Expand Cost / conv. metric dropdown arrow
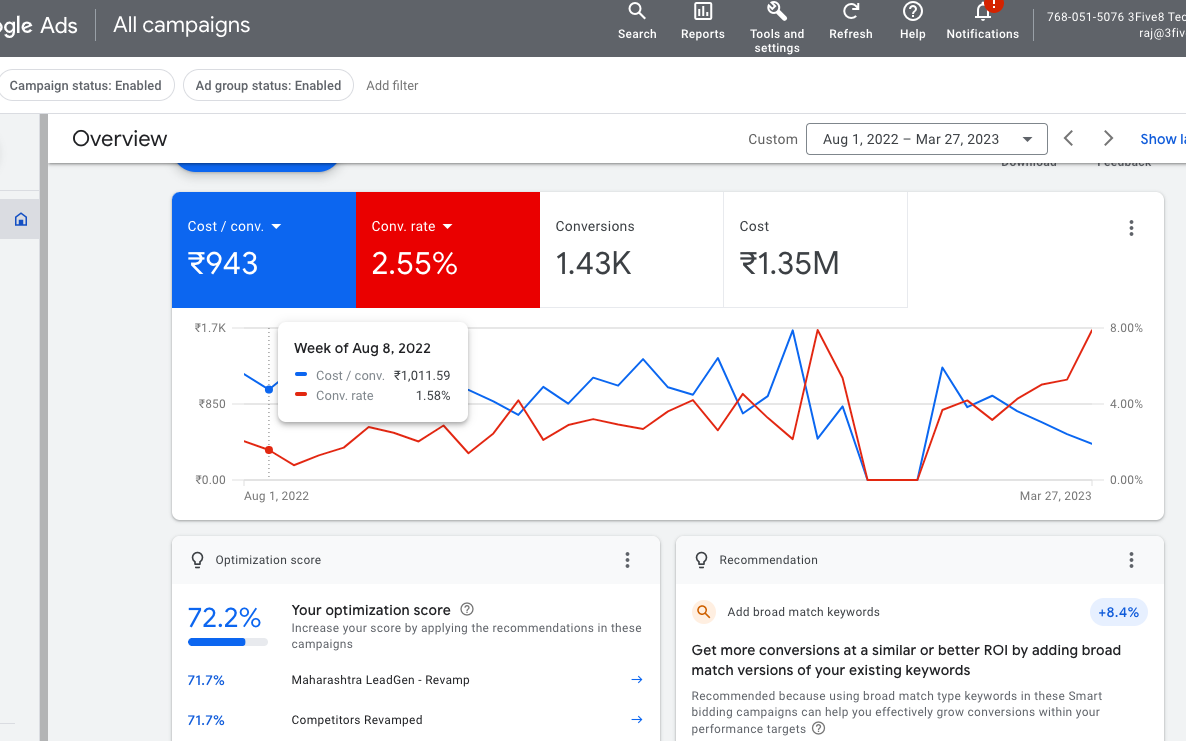Image resolution: width=1186 pixels, height=741 pixels. [x=276, y=226]
